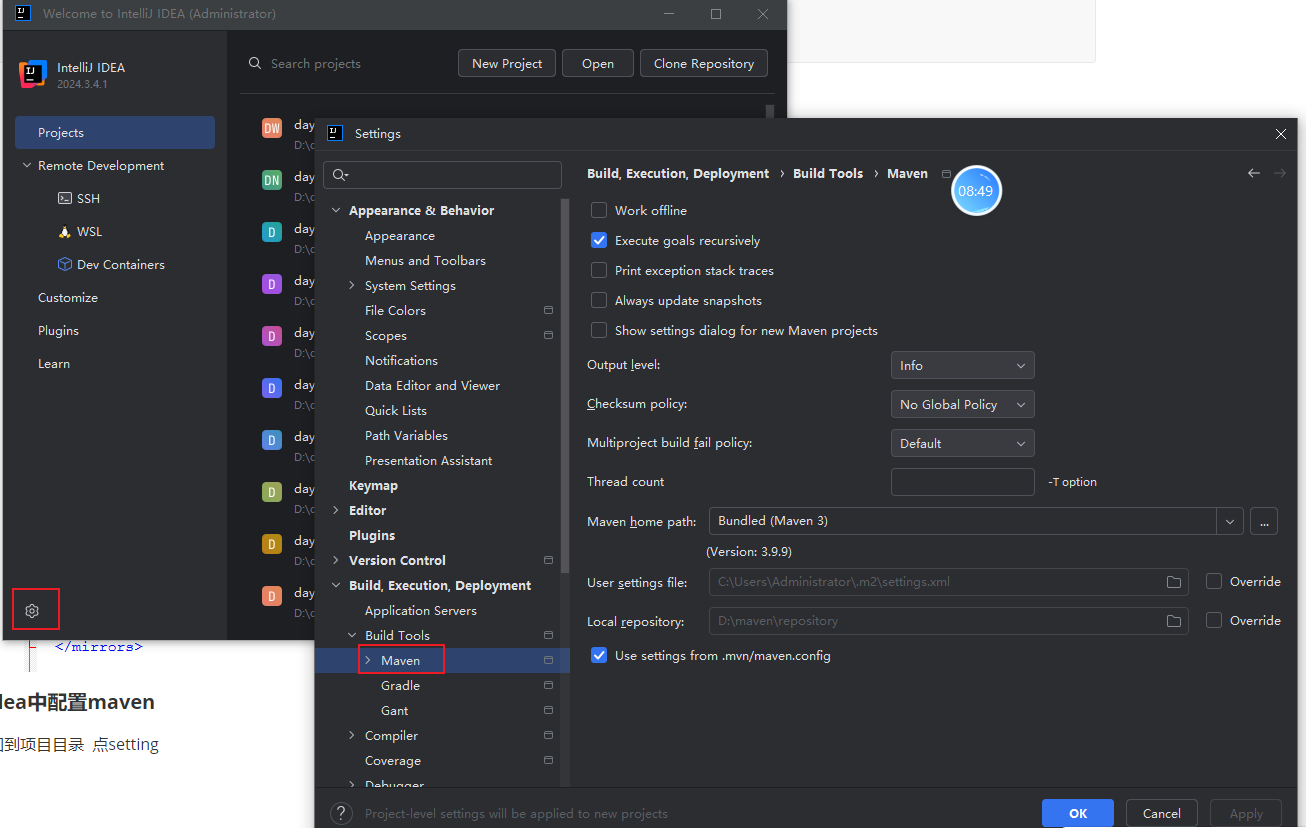This screenshot has height=828, width=1306.
Task: Uncheck Use settings from .mvn/maven.config
Action: (x=599, y=655)
